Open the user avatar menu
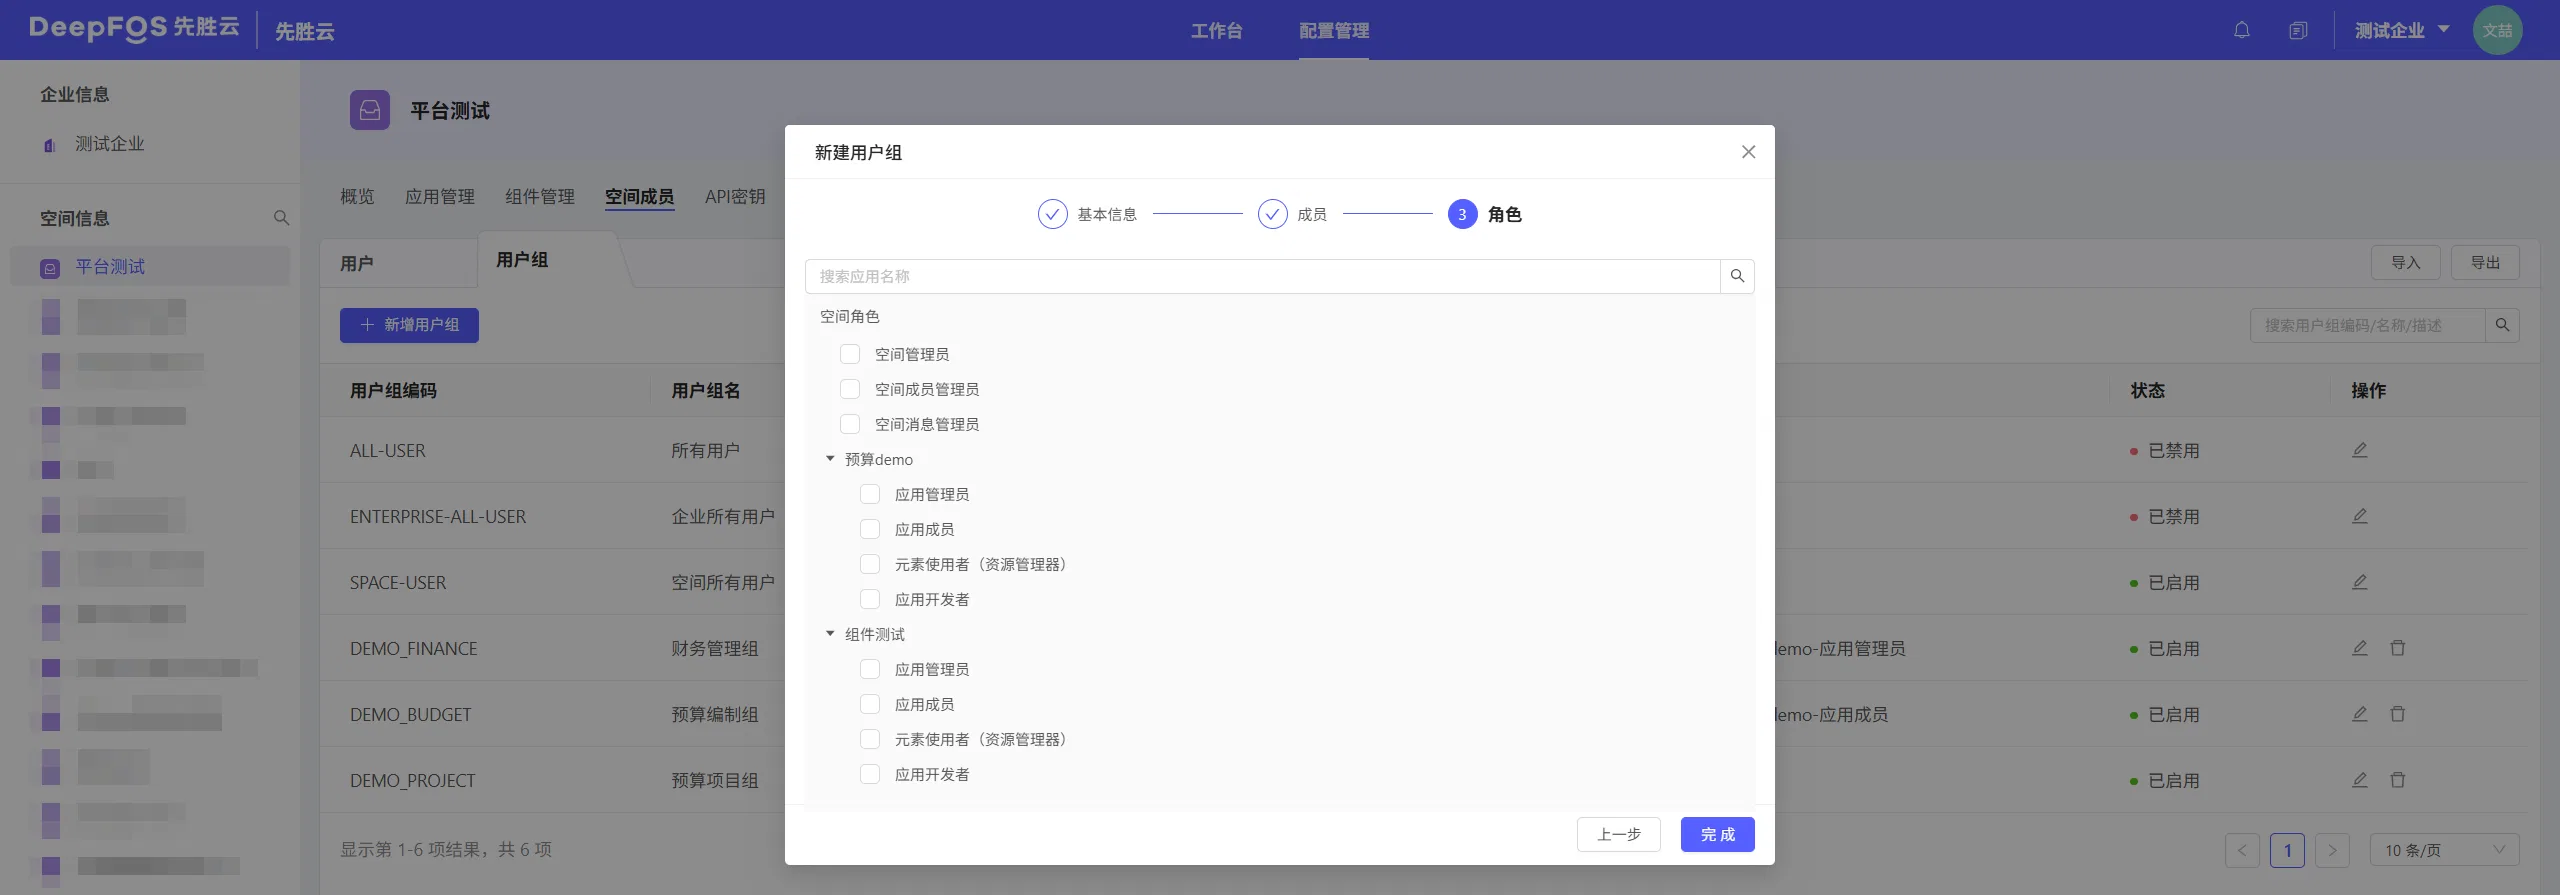 [x=2497, y=30]
